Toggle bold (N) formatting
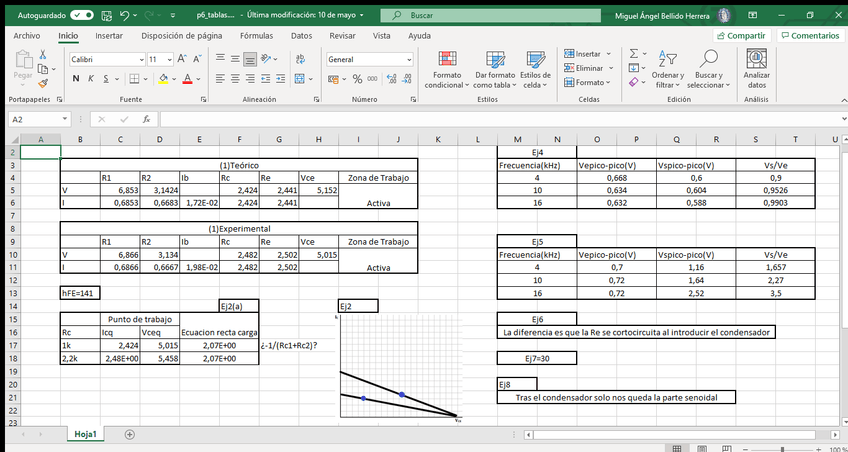The height and width of the screenshot is (452, 848). [76, 79]
